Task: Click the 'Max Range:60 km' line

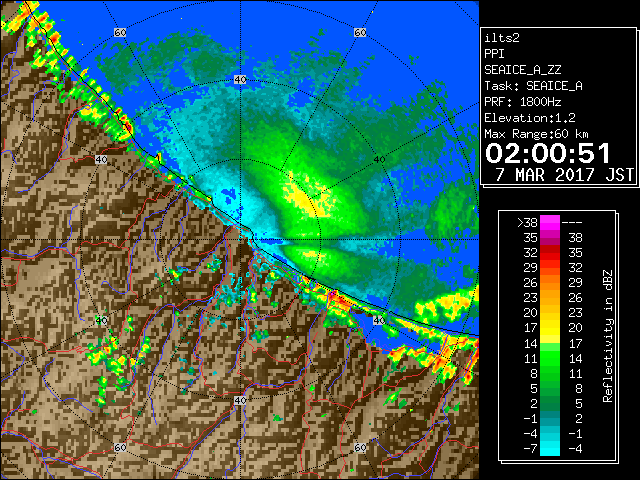Action: pyautogui.click(x=536, y=134)
